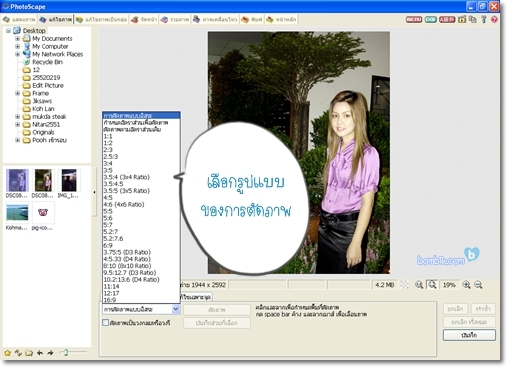The width and height of the screenshot is (508, 368).
Task: Open the Print tab (พิมพ์)
Action: (x=252, y=19)
